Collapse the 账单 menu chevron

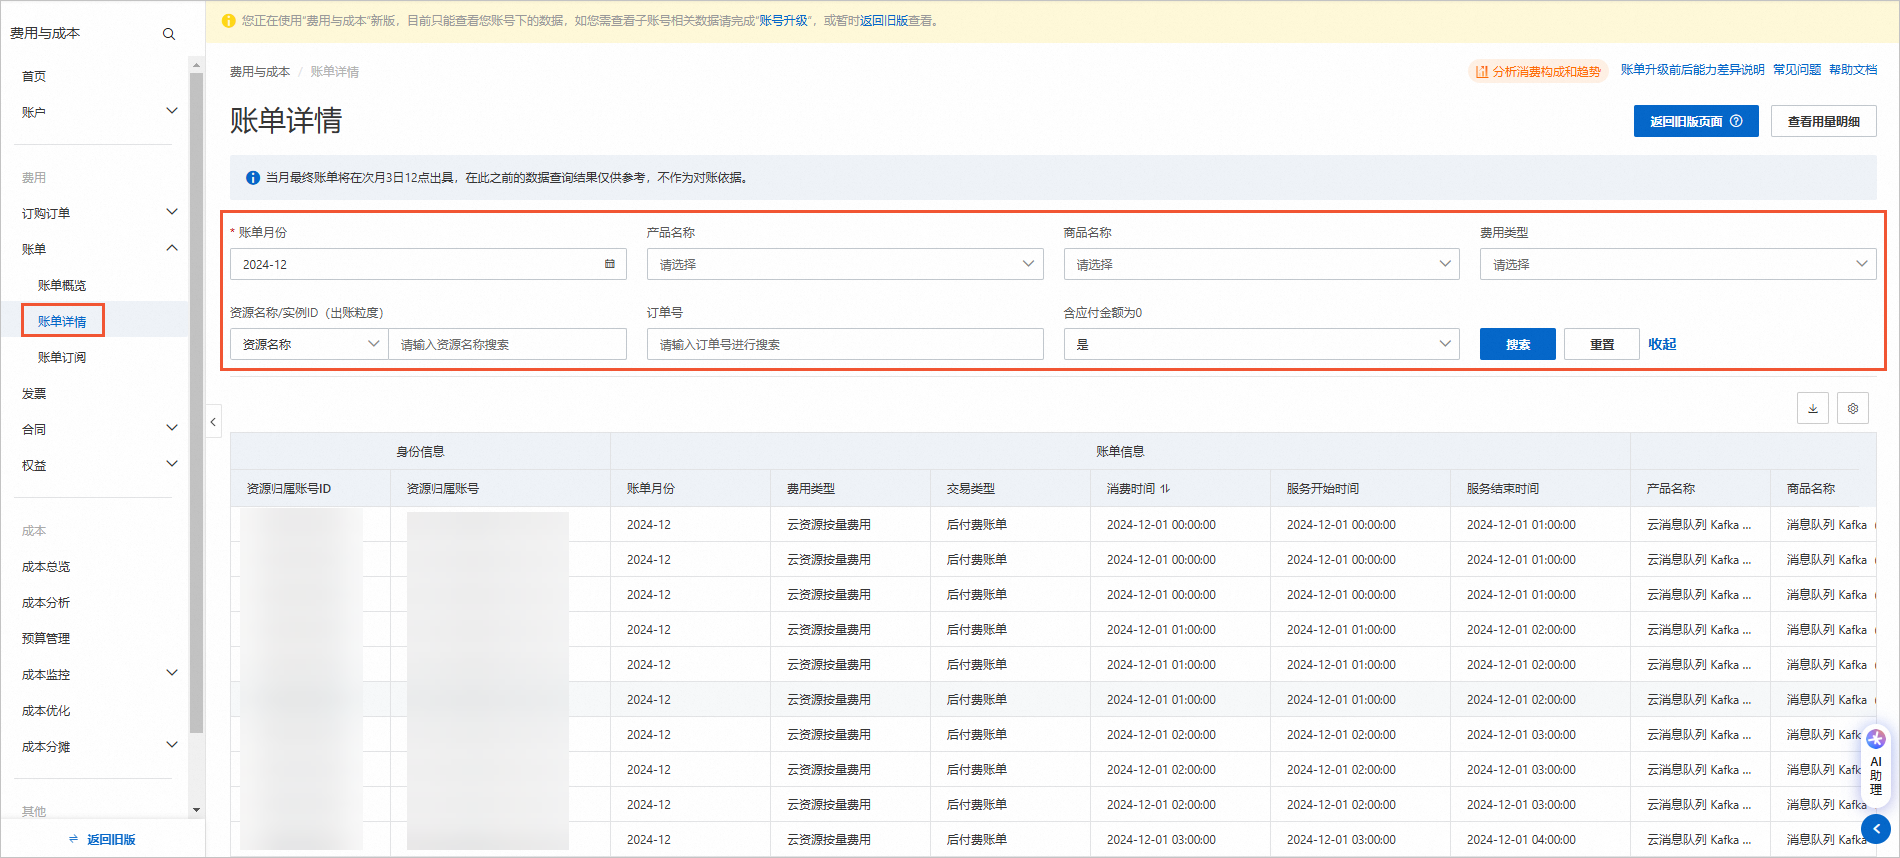click(172, 248)
